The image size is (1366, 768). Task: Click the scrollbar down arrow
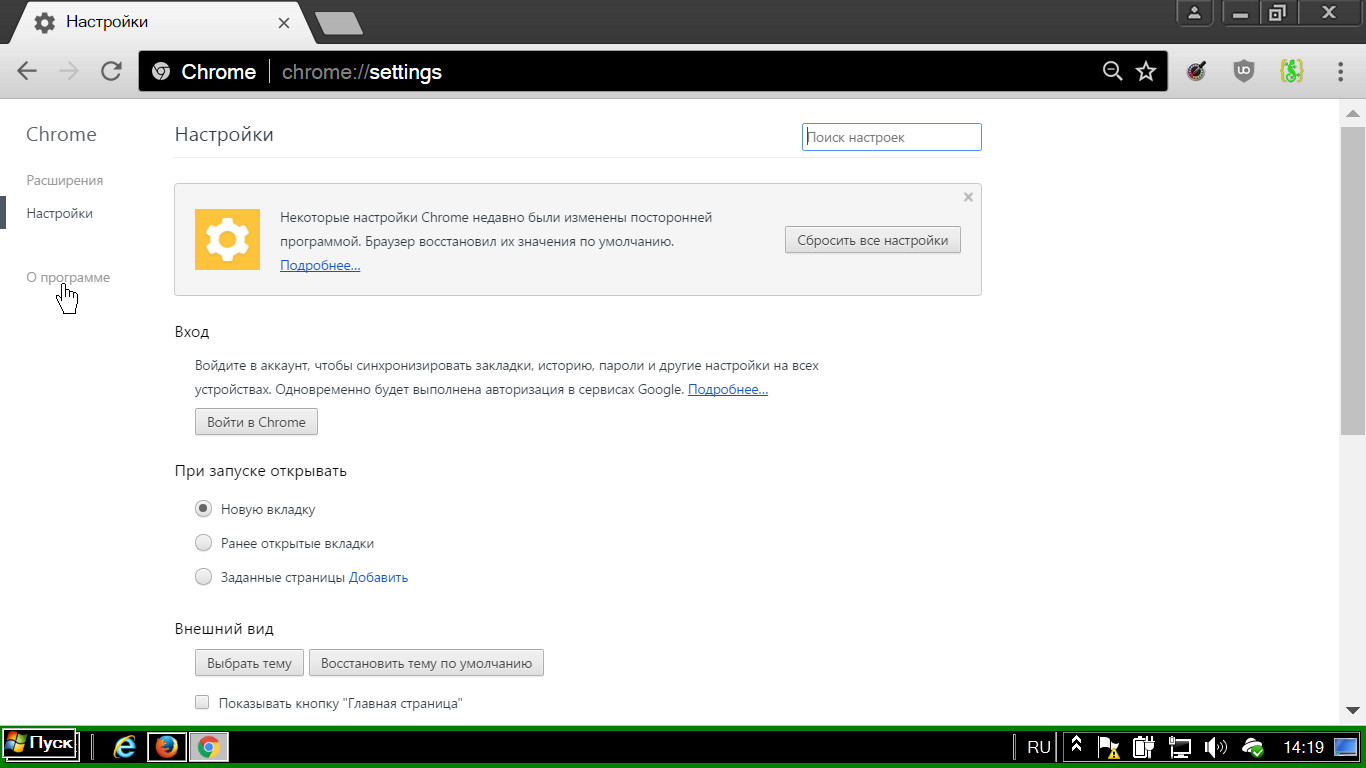coord(1353,709)
